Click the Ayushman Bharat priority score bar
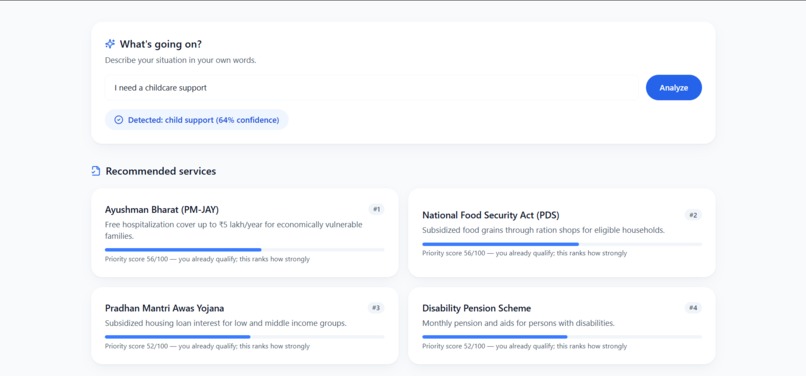 tap(244, 250)
